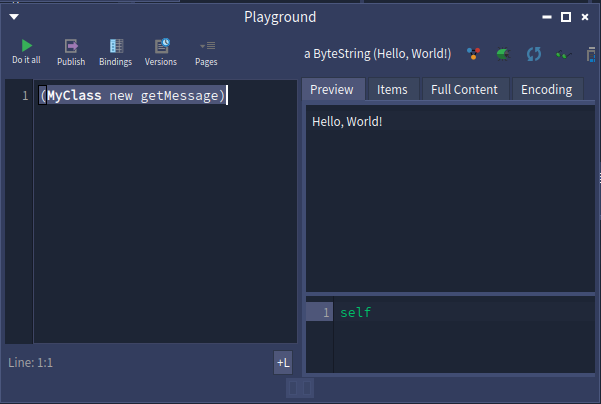
Task: Click the pane pager thumbnail at bottom
Action: click(x=300, y=387)
